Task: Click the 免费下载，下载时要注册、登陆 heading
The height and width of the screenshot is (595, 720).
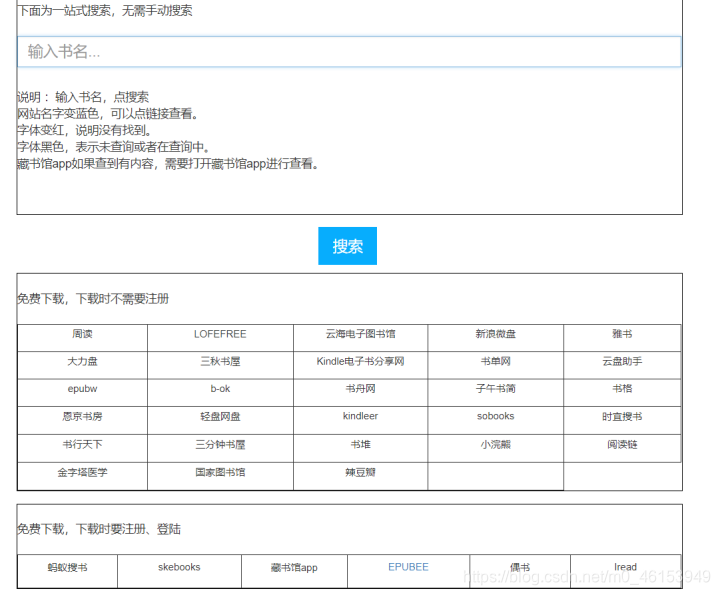Action: [99, 529]
